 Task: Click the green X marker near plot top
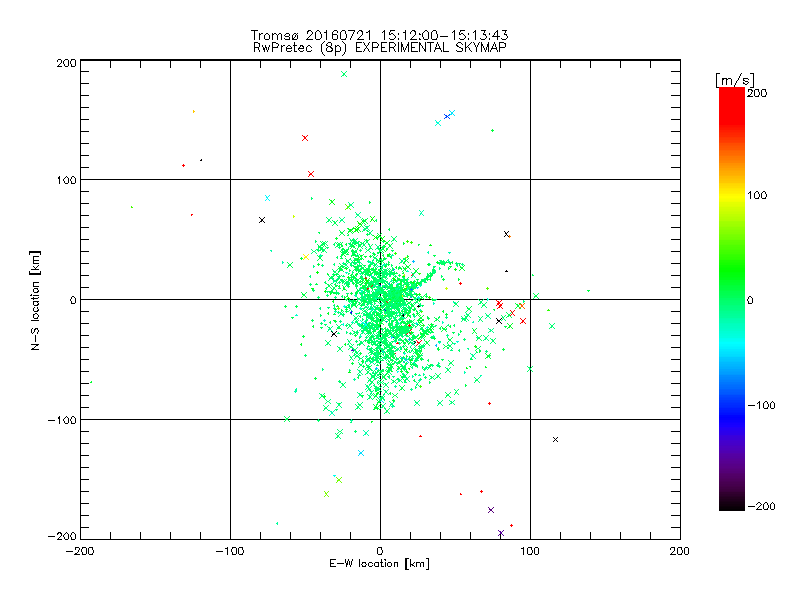(x=344, y=74)
